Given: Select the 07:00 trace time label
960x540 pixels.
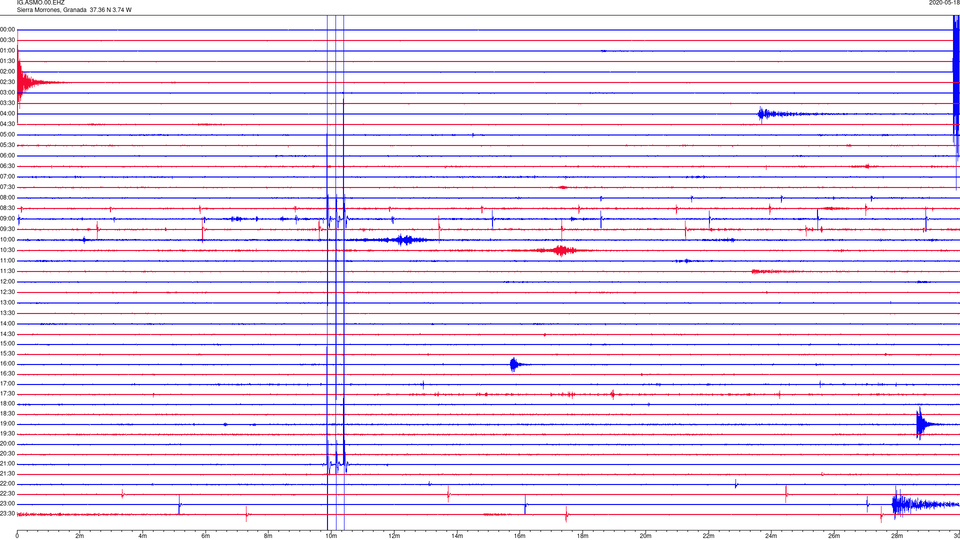Looking at the screenshot, I should click(x=7, y=176).
